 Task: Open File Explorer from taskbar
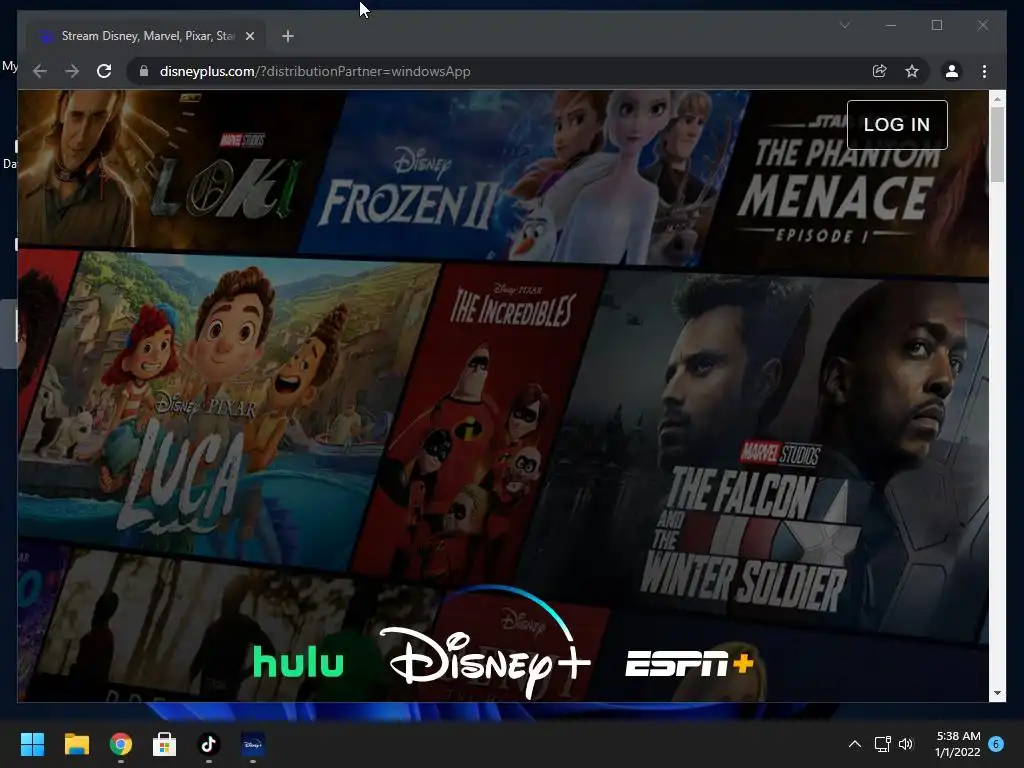[x=76, y=744]
